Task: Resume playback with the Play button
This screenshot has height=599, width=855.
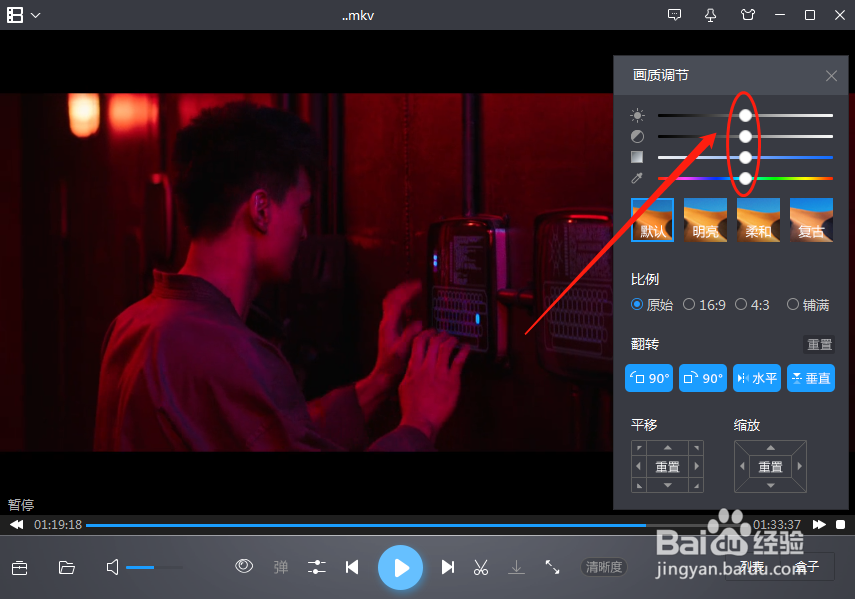Action: coord(401,567)
